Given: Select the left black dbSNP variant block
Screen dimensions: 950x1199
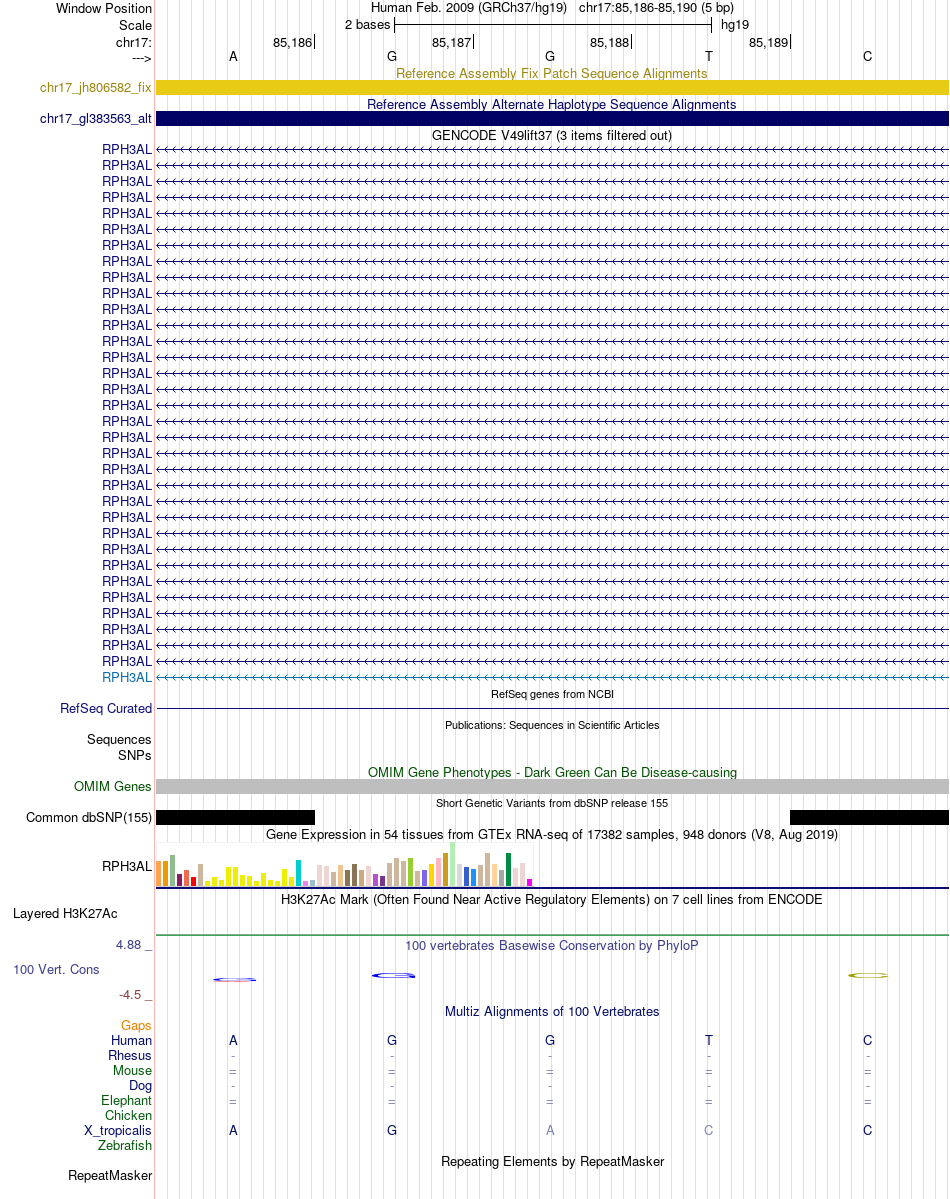Looking at the screenshot, I should pyautogui.click(x=236, y=817).
